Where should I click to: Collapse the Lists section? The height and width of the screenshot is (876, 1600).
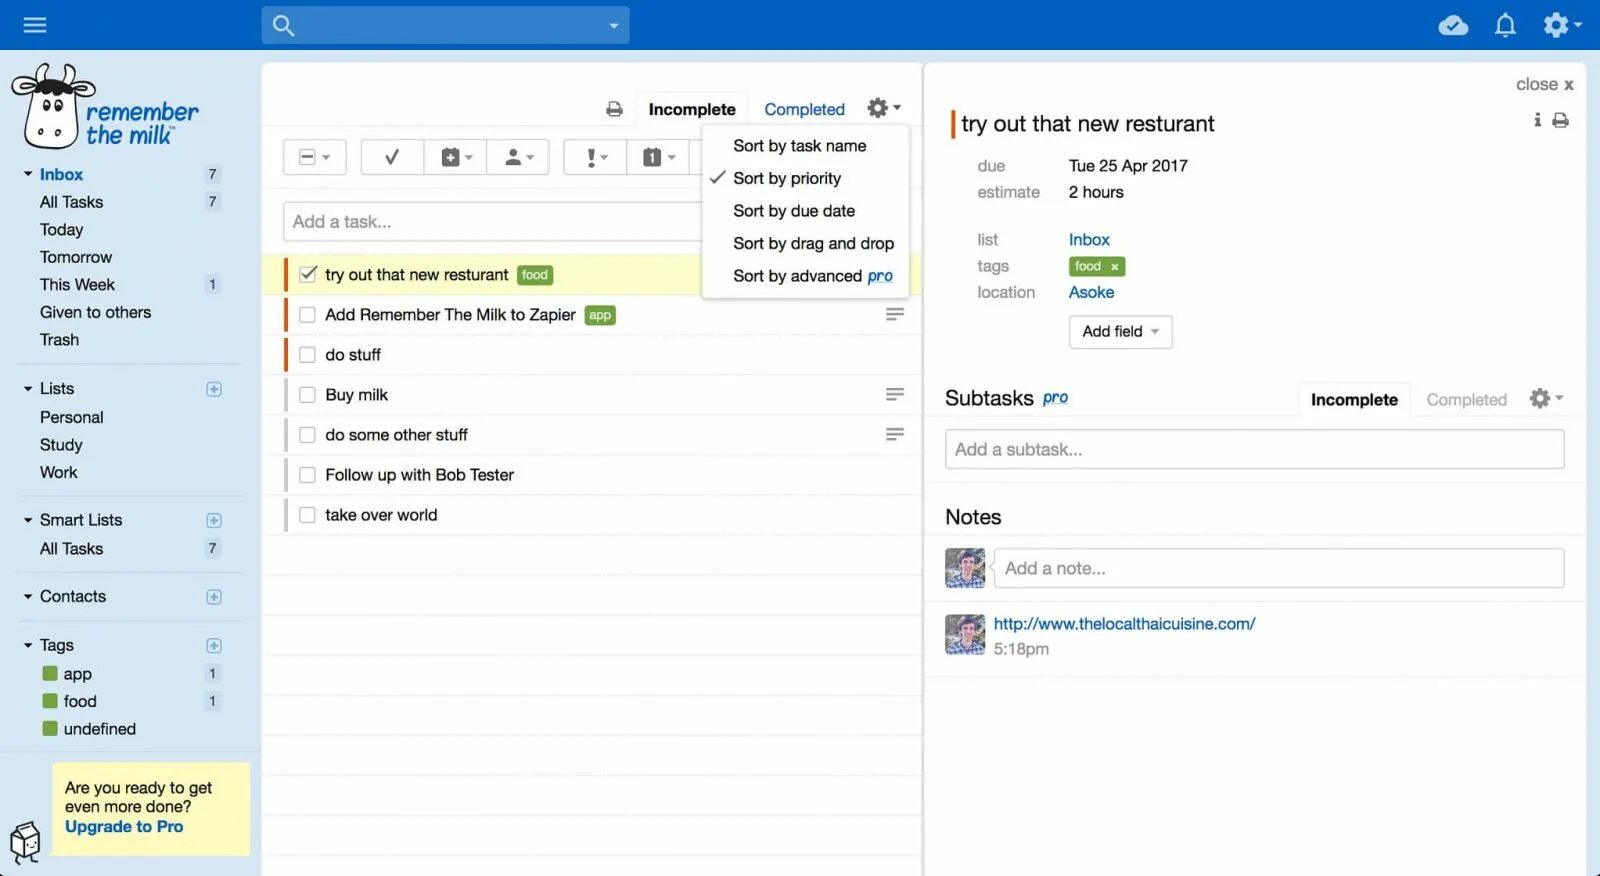pos(28,389)
